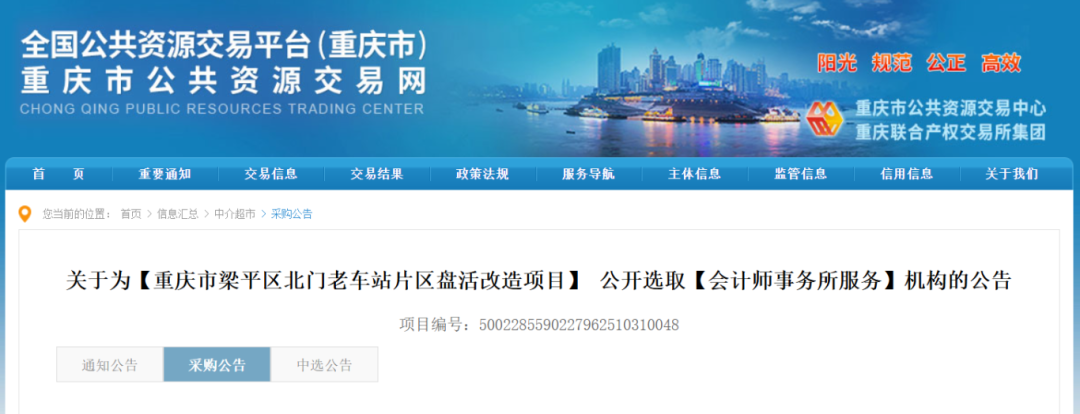Open 政策法规 menu item

(482, 174)
